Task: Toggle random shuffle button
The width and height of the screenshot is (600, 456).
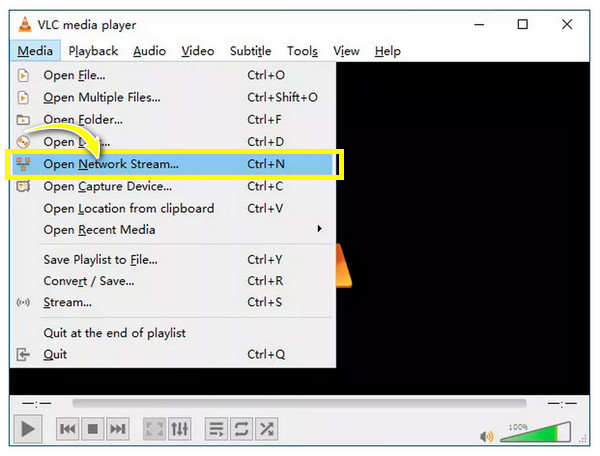Action: (266, 429)
